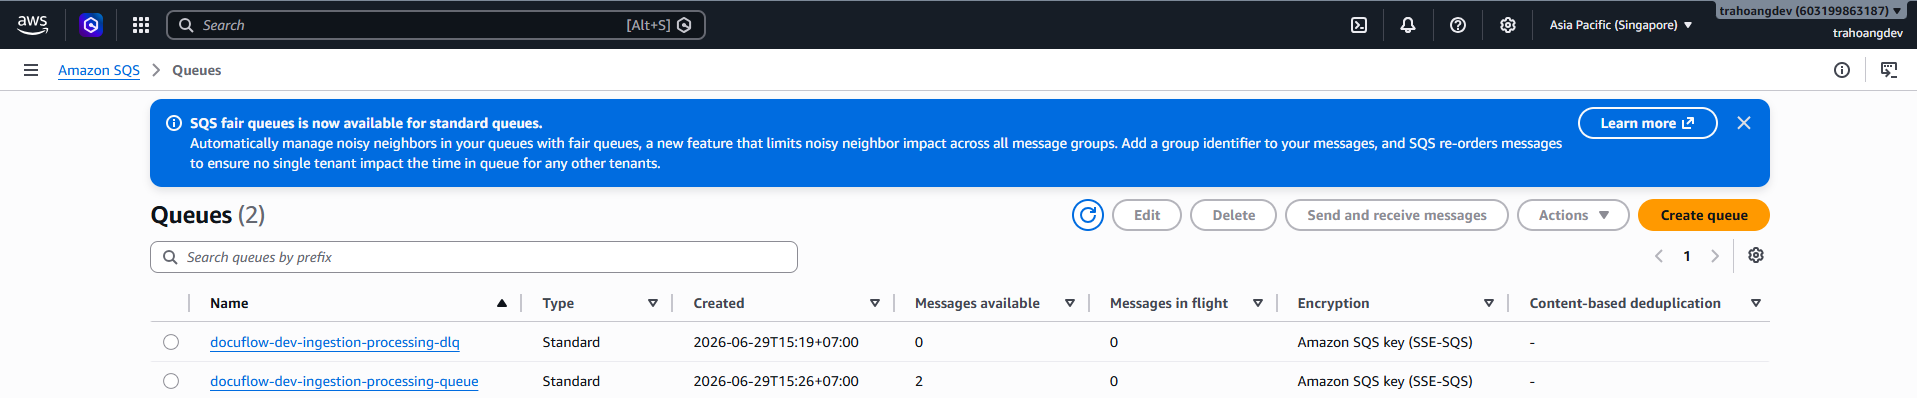The image size is (1917, 398).
Task: Click the magnifier icon in top search
Action: pyautogui.click(x=186, y=25)
